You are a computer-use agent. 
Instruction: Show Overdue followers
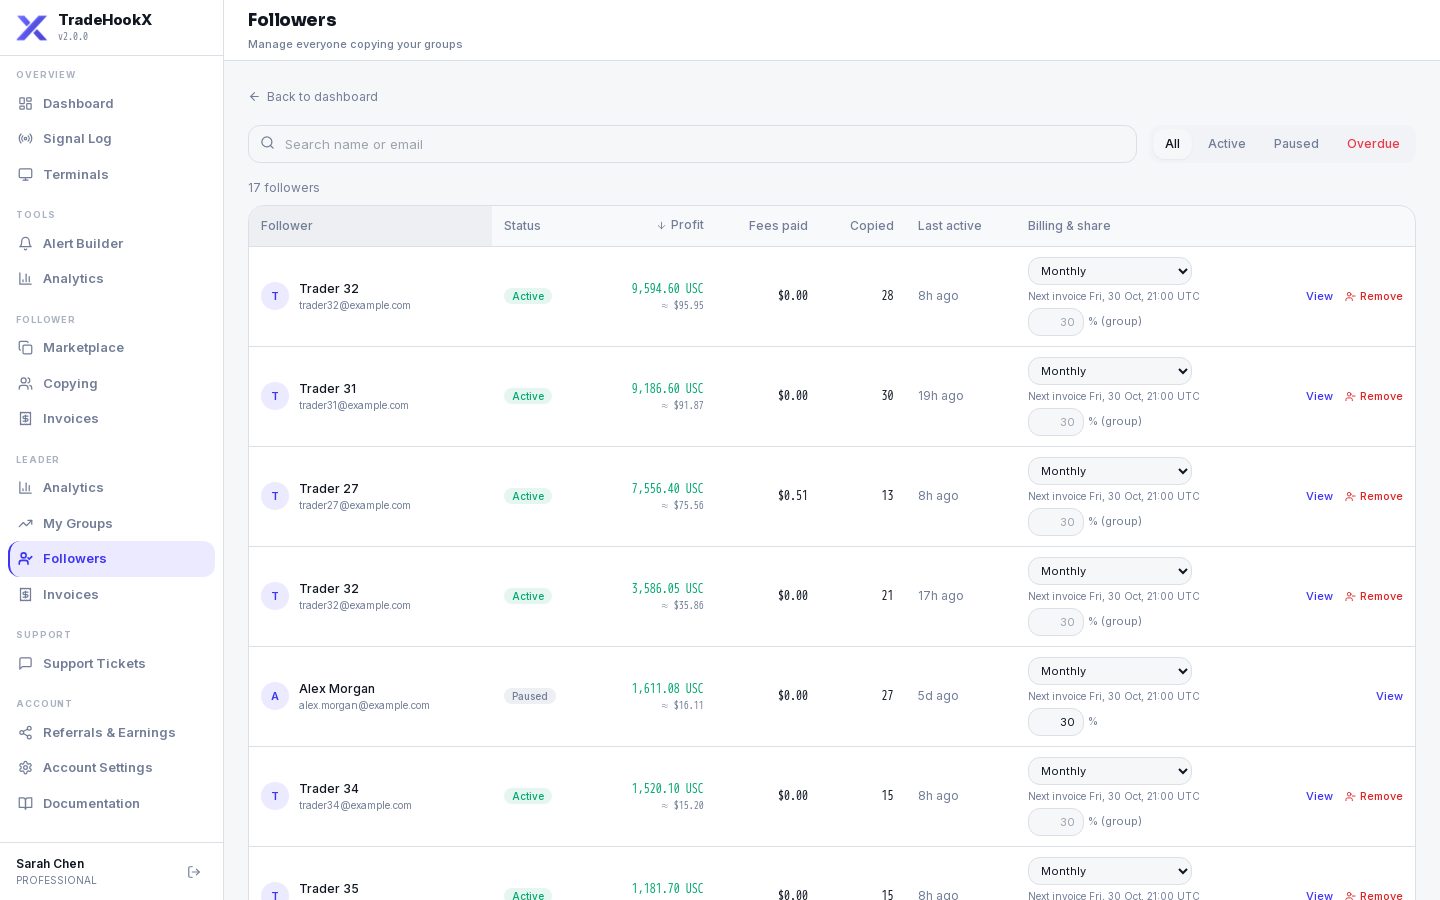[x=1373, y=144]
